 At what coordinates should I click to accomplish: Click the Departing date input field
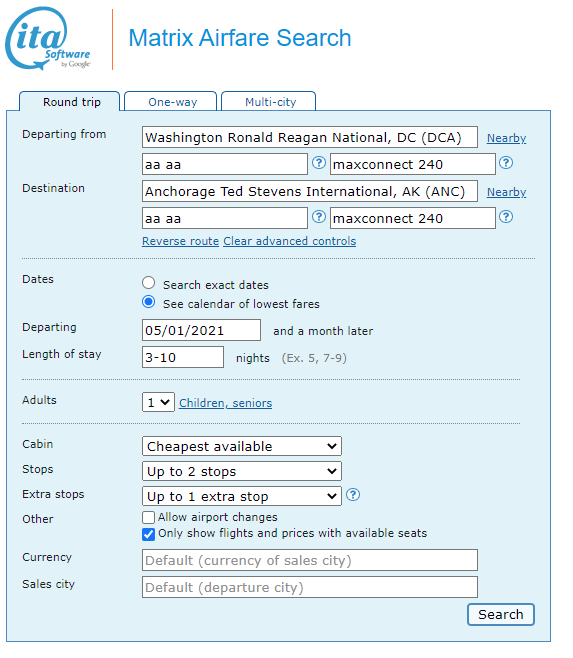tap(201, 330)
